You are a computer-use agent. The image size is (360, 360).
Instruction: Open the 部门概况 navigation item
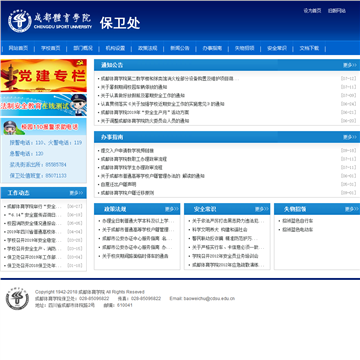[x=83, y=48]
